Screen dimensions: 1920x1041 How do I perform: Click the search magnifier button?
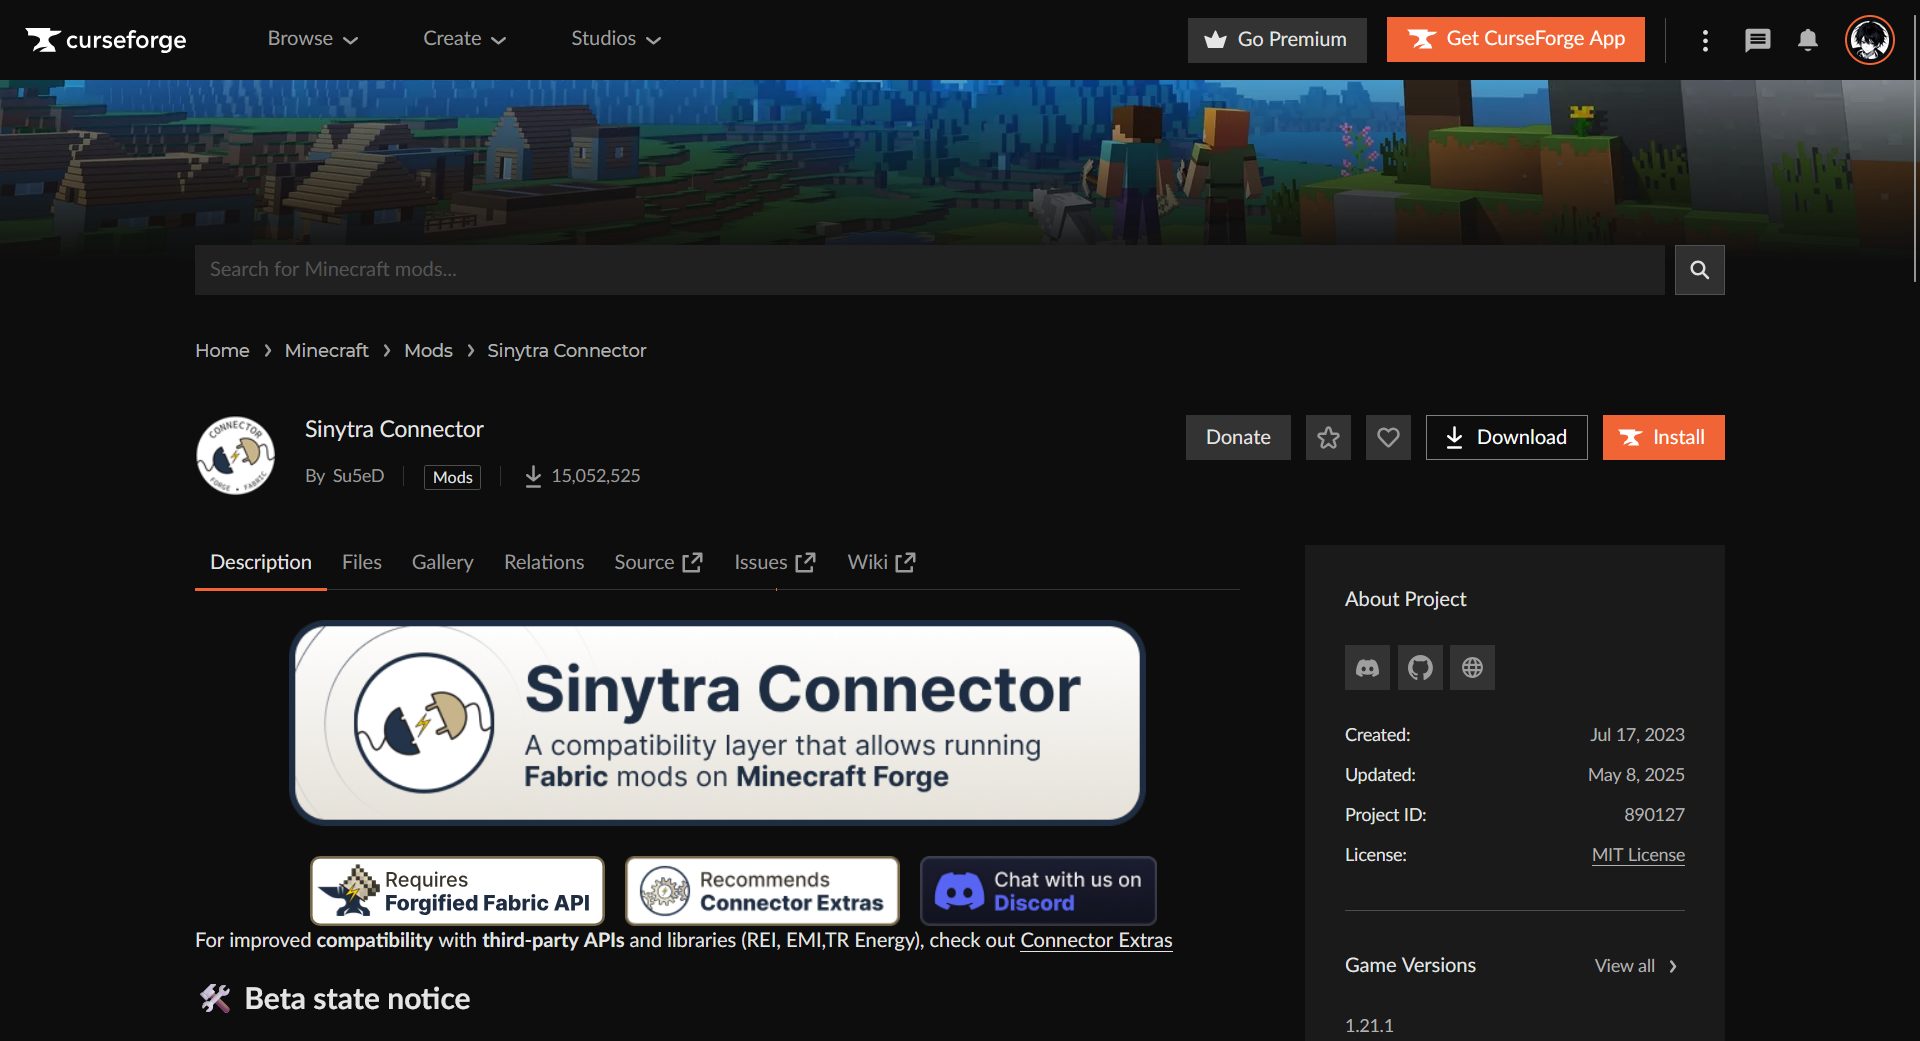[1699, 270]
